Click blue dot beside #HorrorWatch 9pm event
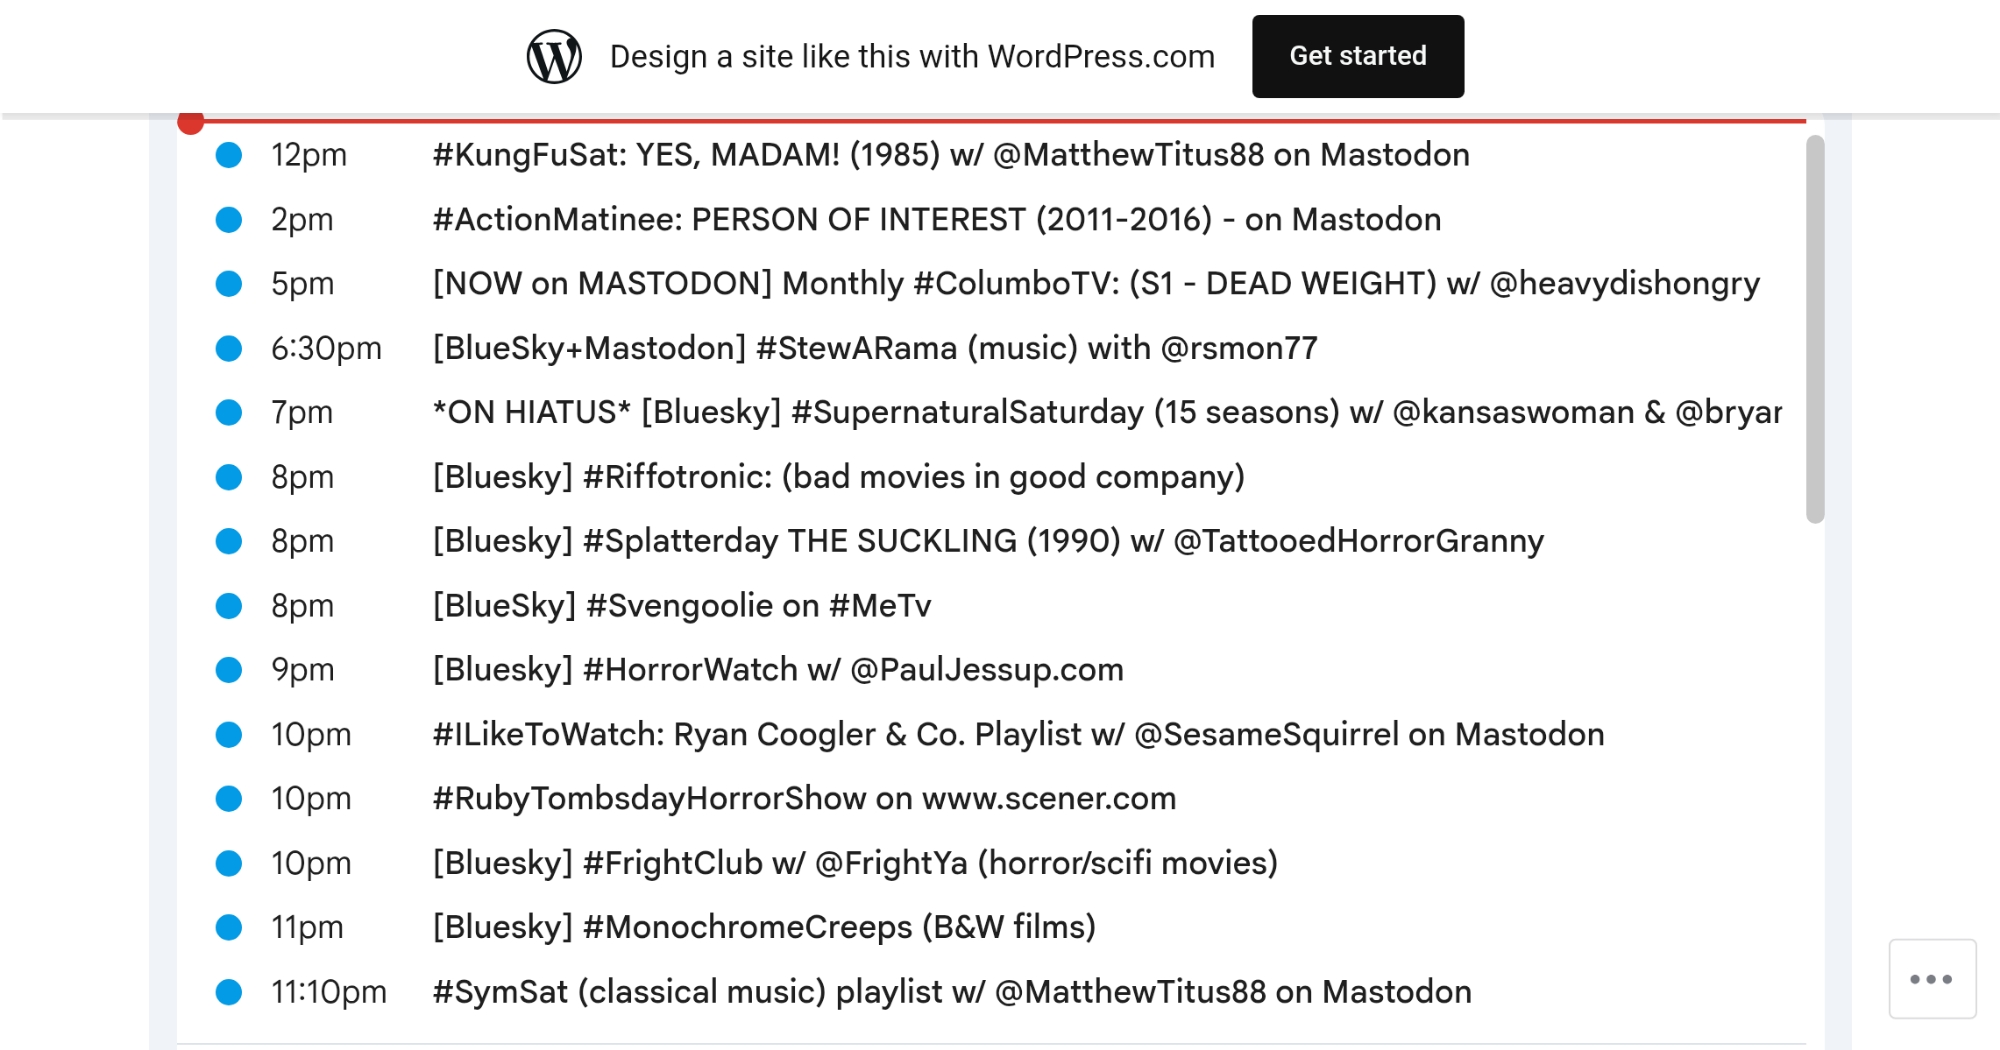 point(229,670)
